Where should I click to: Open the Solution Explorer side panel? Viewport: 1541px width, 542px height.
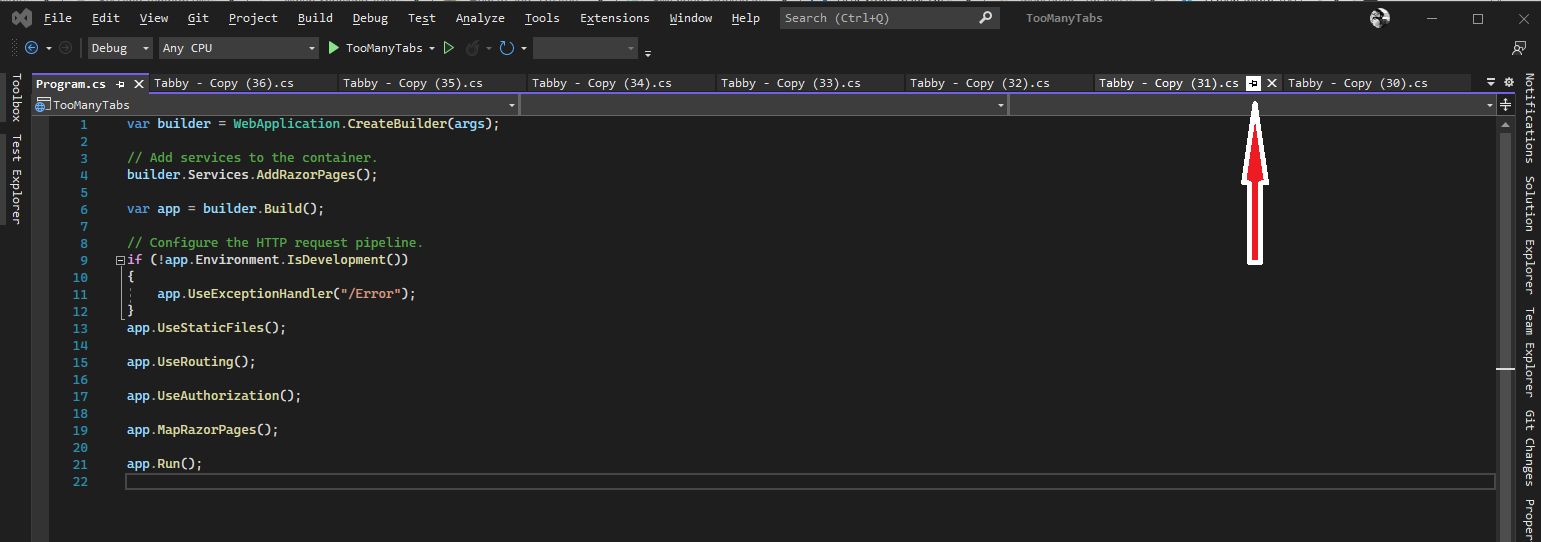click(1529, 235)
